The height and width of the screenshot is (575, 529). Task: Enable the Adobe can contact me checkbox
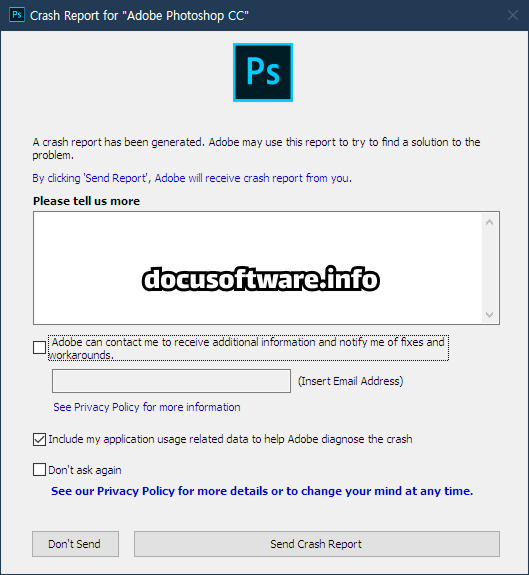click(39, 347)
